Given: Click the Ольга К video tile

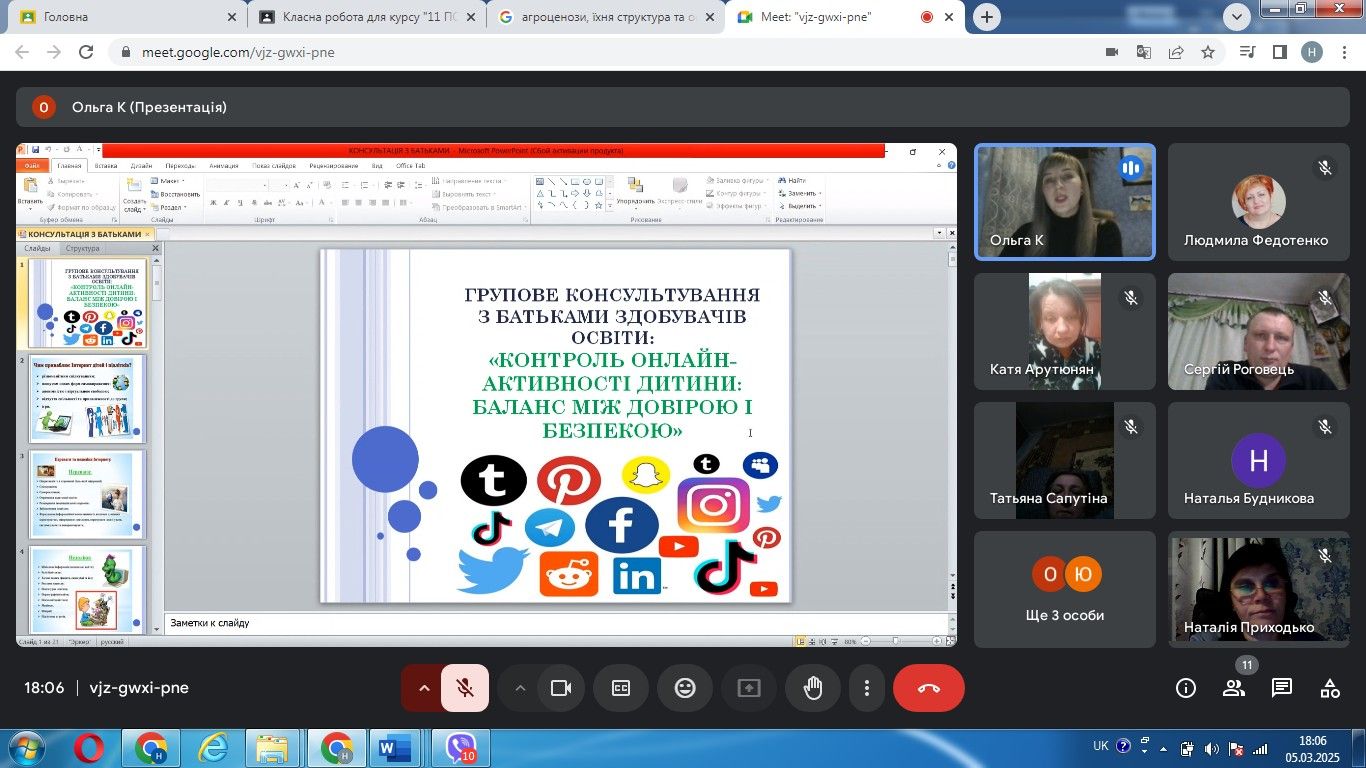Looking at the screenshot, I should (1065, 202).
